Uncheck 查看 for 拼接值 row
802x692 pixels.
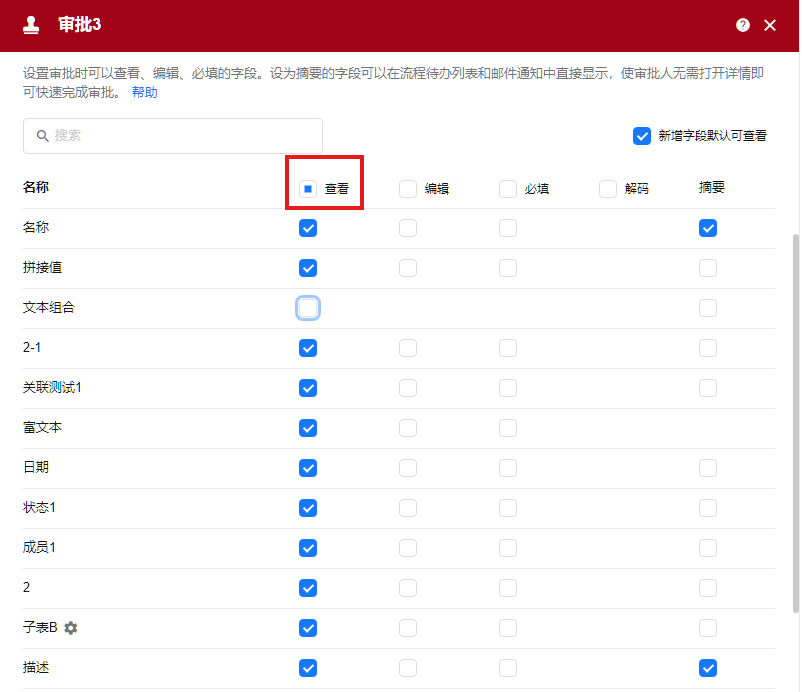pyautogui.click(x=308, y=268)
